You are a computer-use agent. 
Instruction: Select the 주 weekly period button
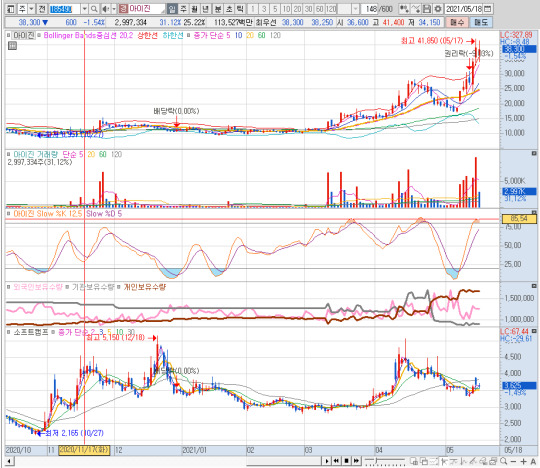(x=183, y=9)
